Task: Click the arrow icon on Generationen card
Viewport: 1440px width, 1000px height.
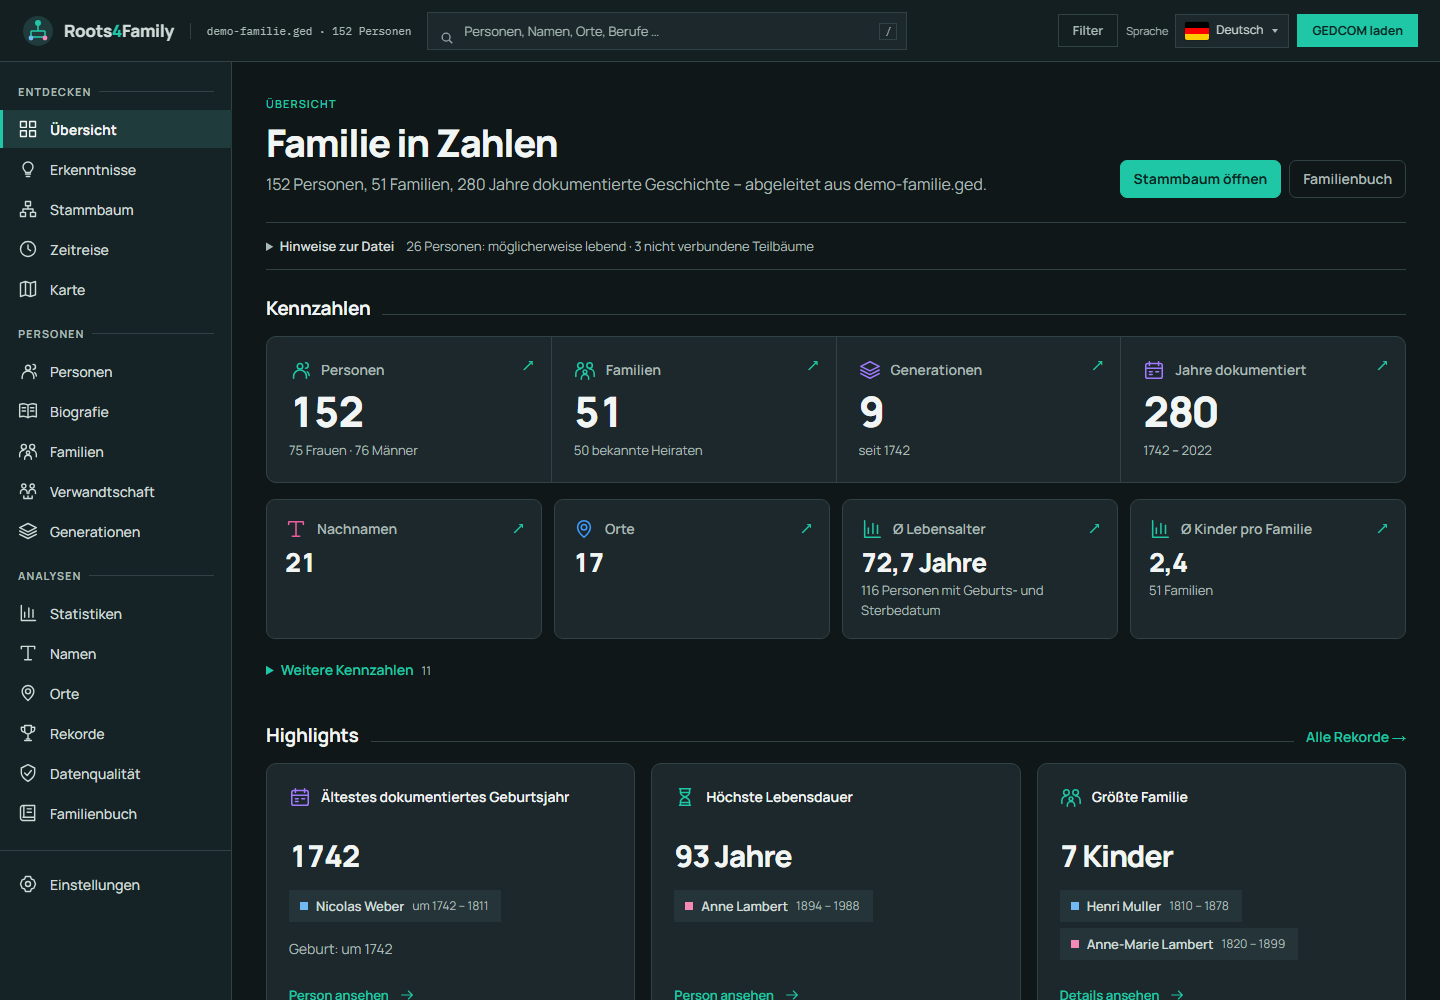Action: pyautogui.click(x=1097, y=366)
